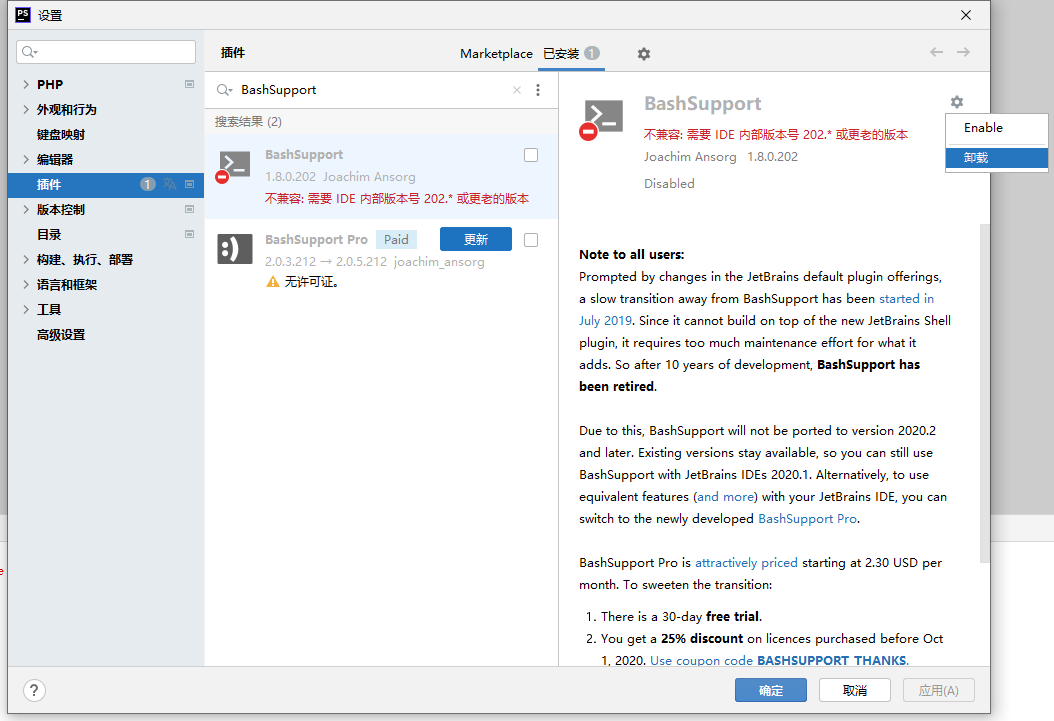Viewport: 1054px width, 721px height.
Task: Expand the 外观和行为 settings node
Action: [x=26, y=110]
